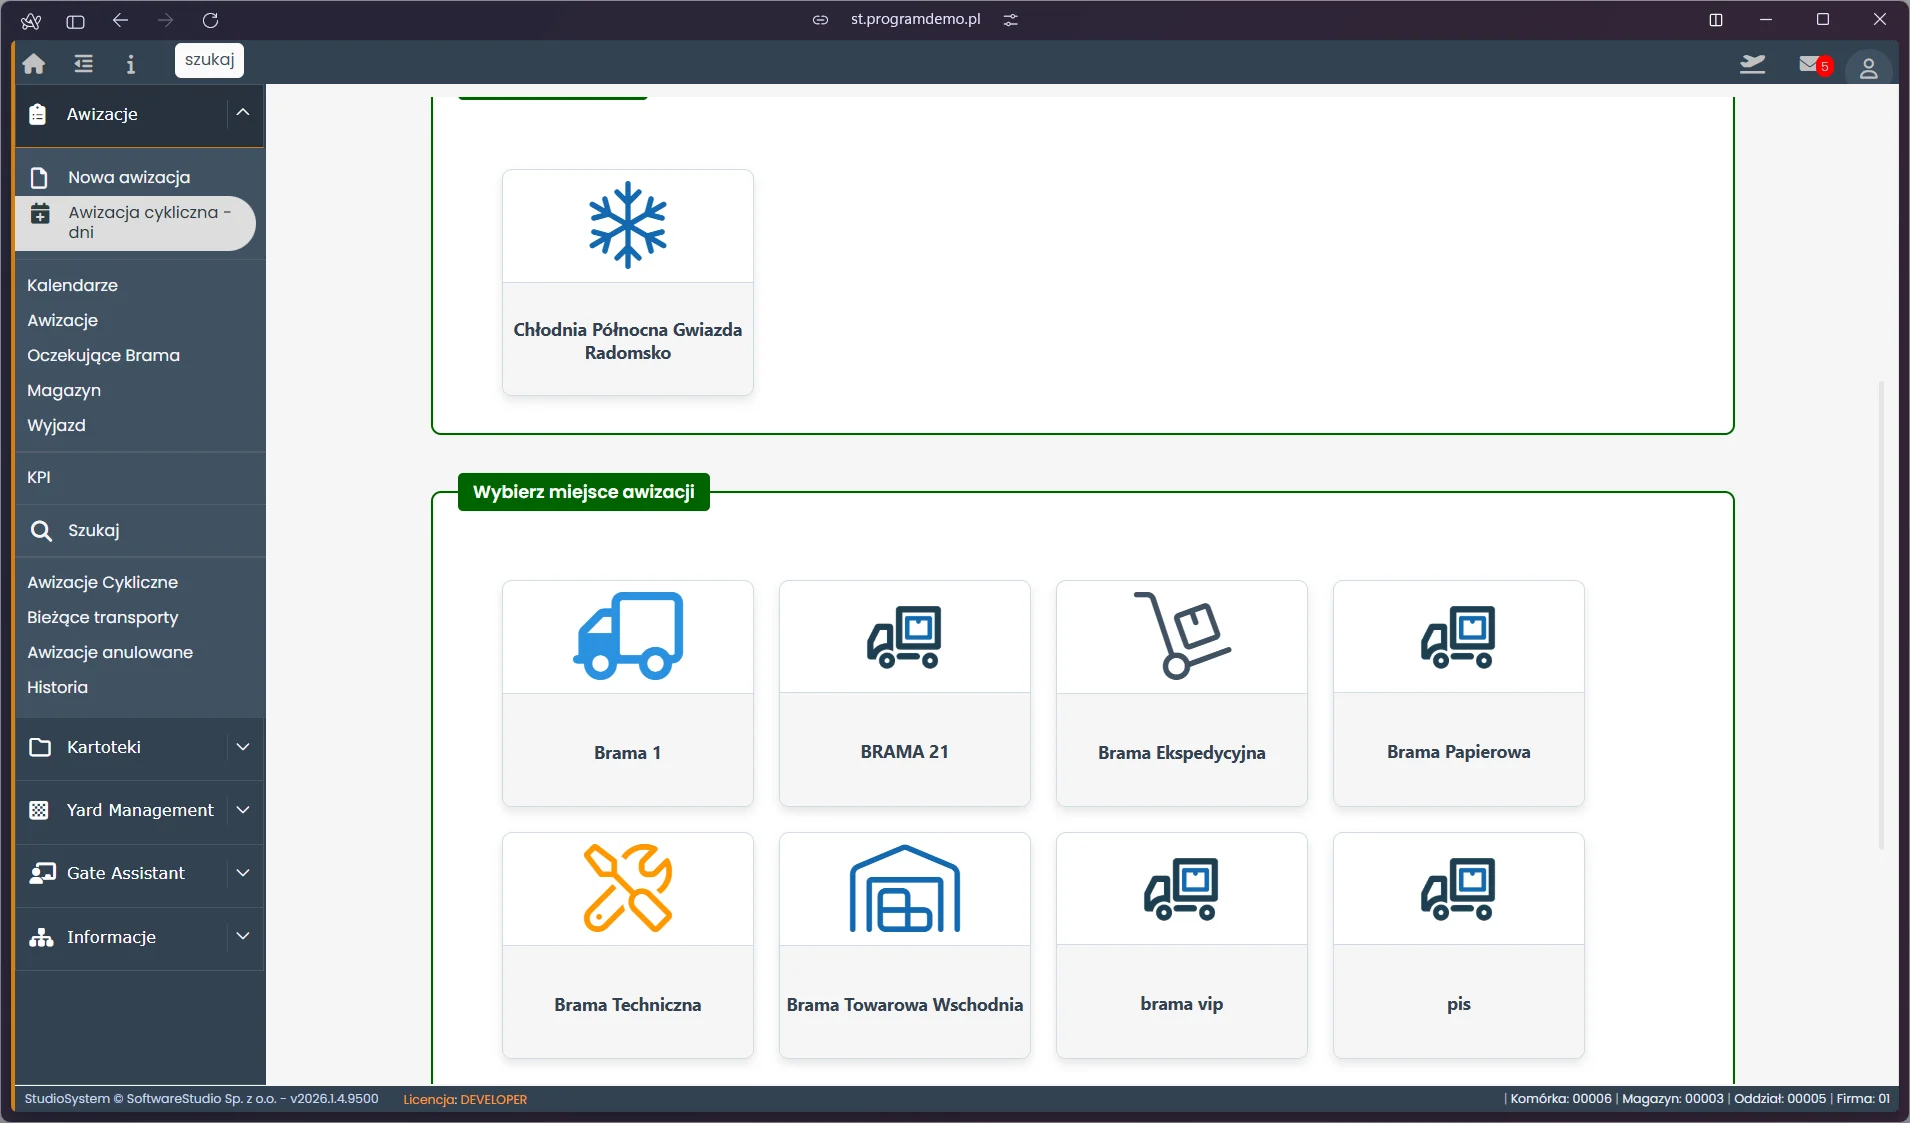Open mail notifications with 5 badge

[x=1814, y=65]
